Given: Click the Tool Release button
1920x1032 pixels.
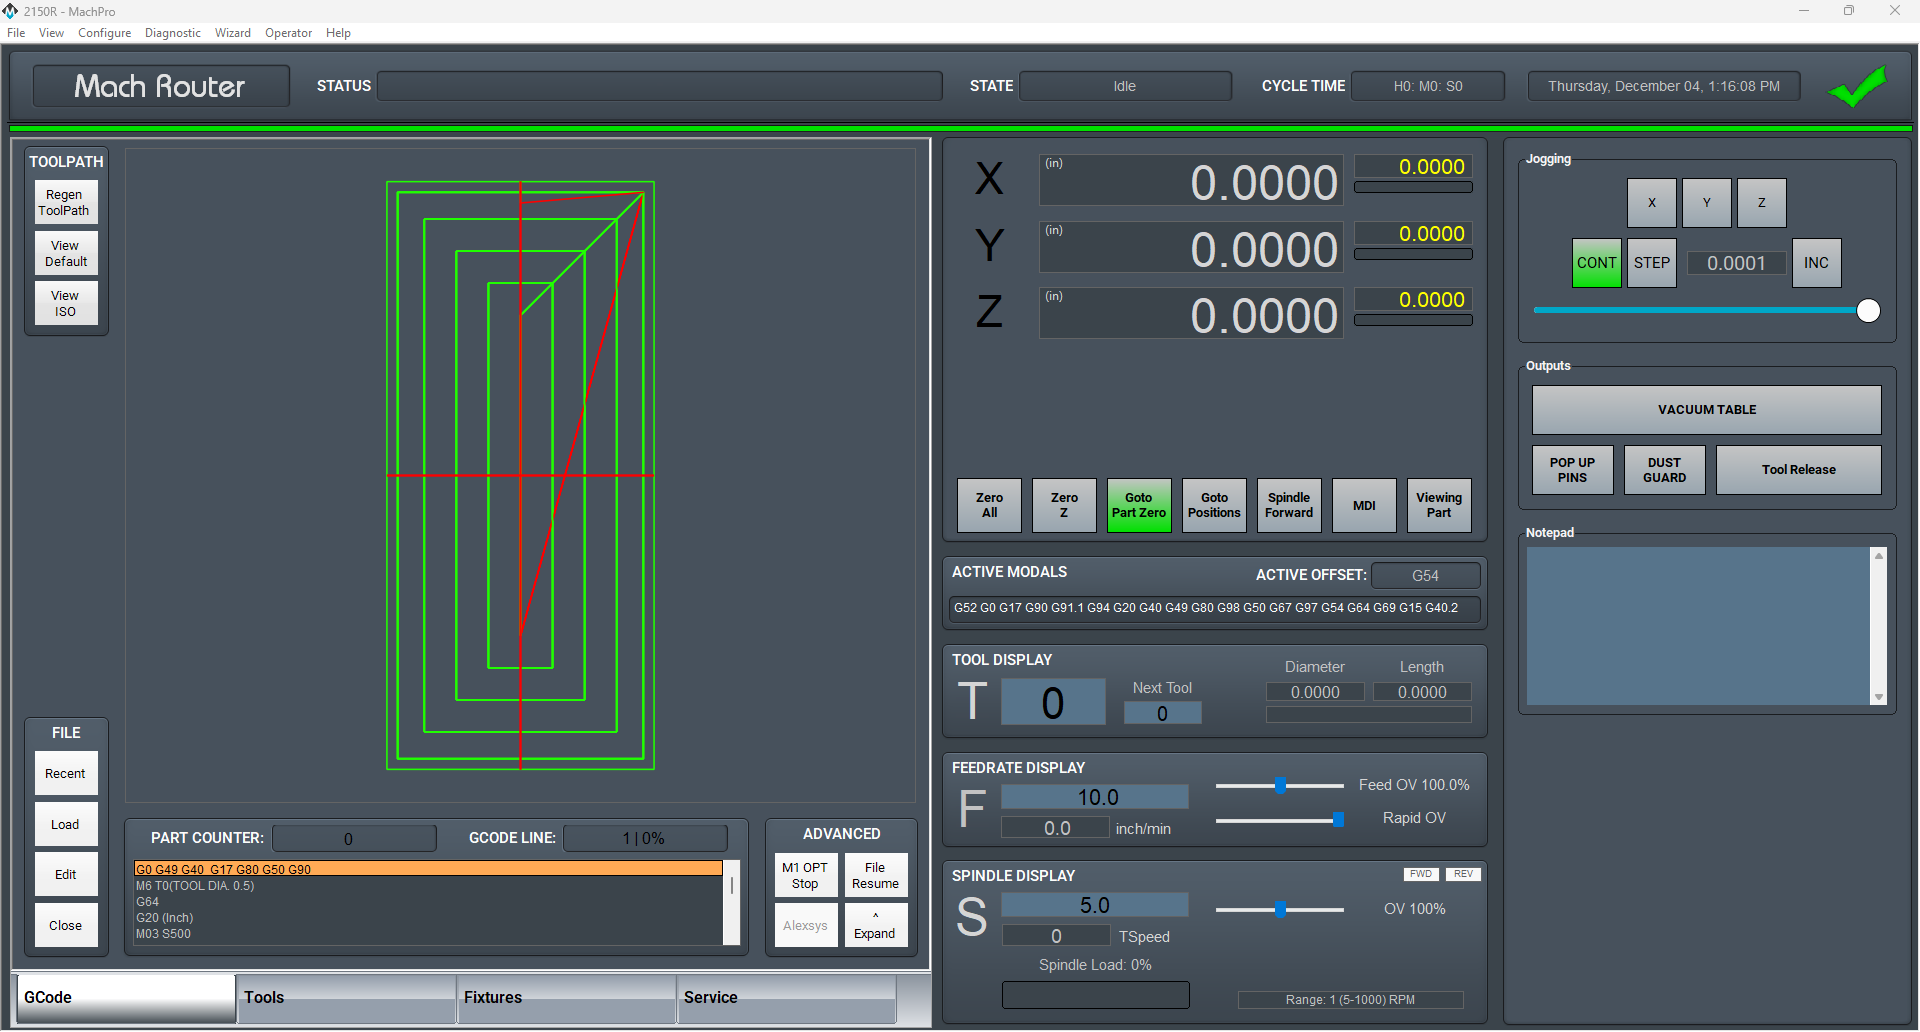Looking at the screenshot, I should click(x=1797, y=469).
